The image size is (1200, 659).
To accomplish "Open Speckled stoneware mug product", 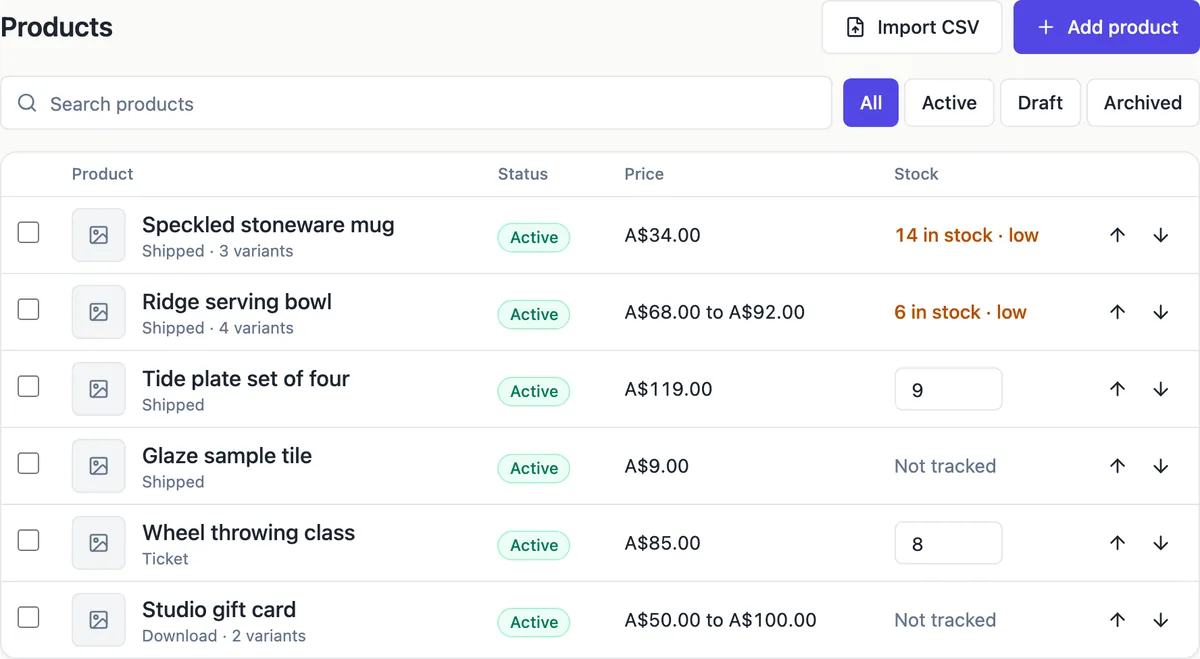I will [x=268, y=225].
